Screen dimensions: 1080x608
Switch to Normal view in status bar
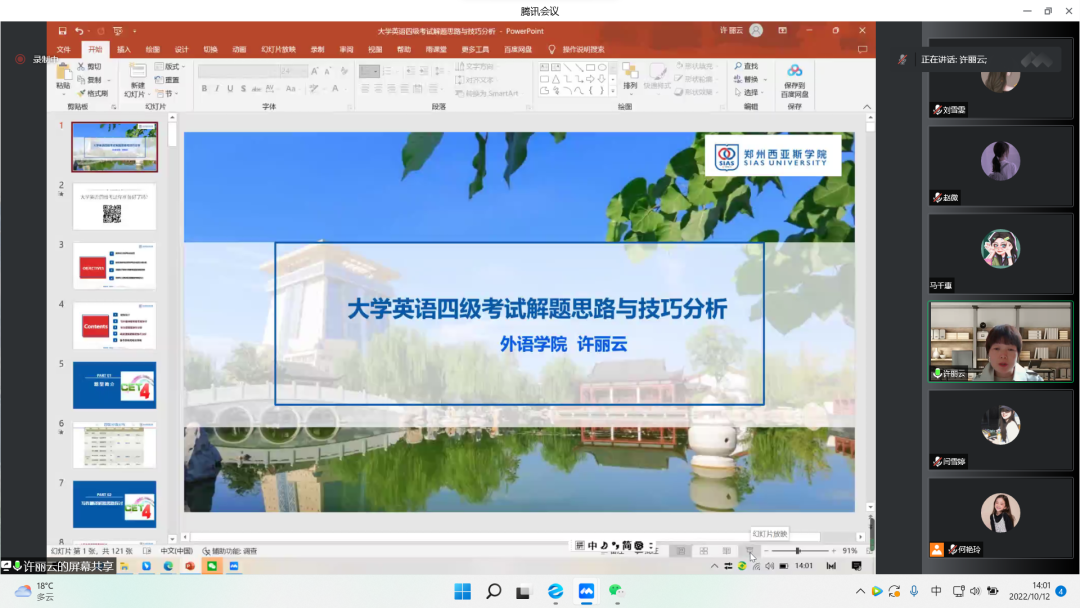click(x=681, y=551)
